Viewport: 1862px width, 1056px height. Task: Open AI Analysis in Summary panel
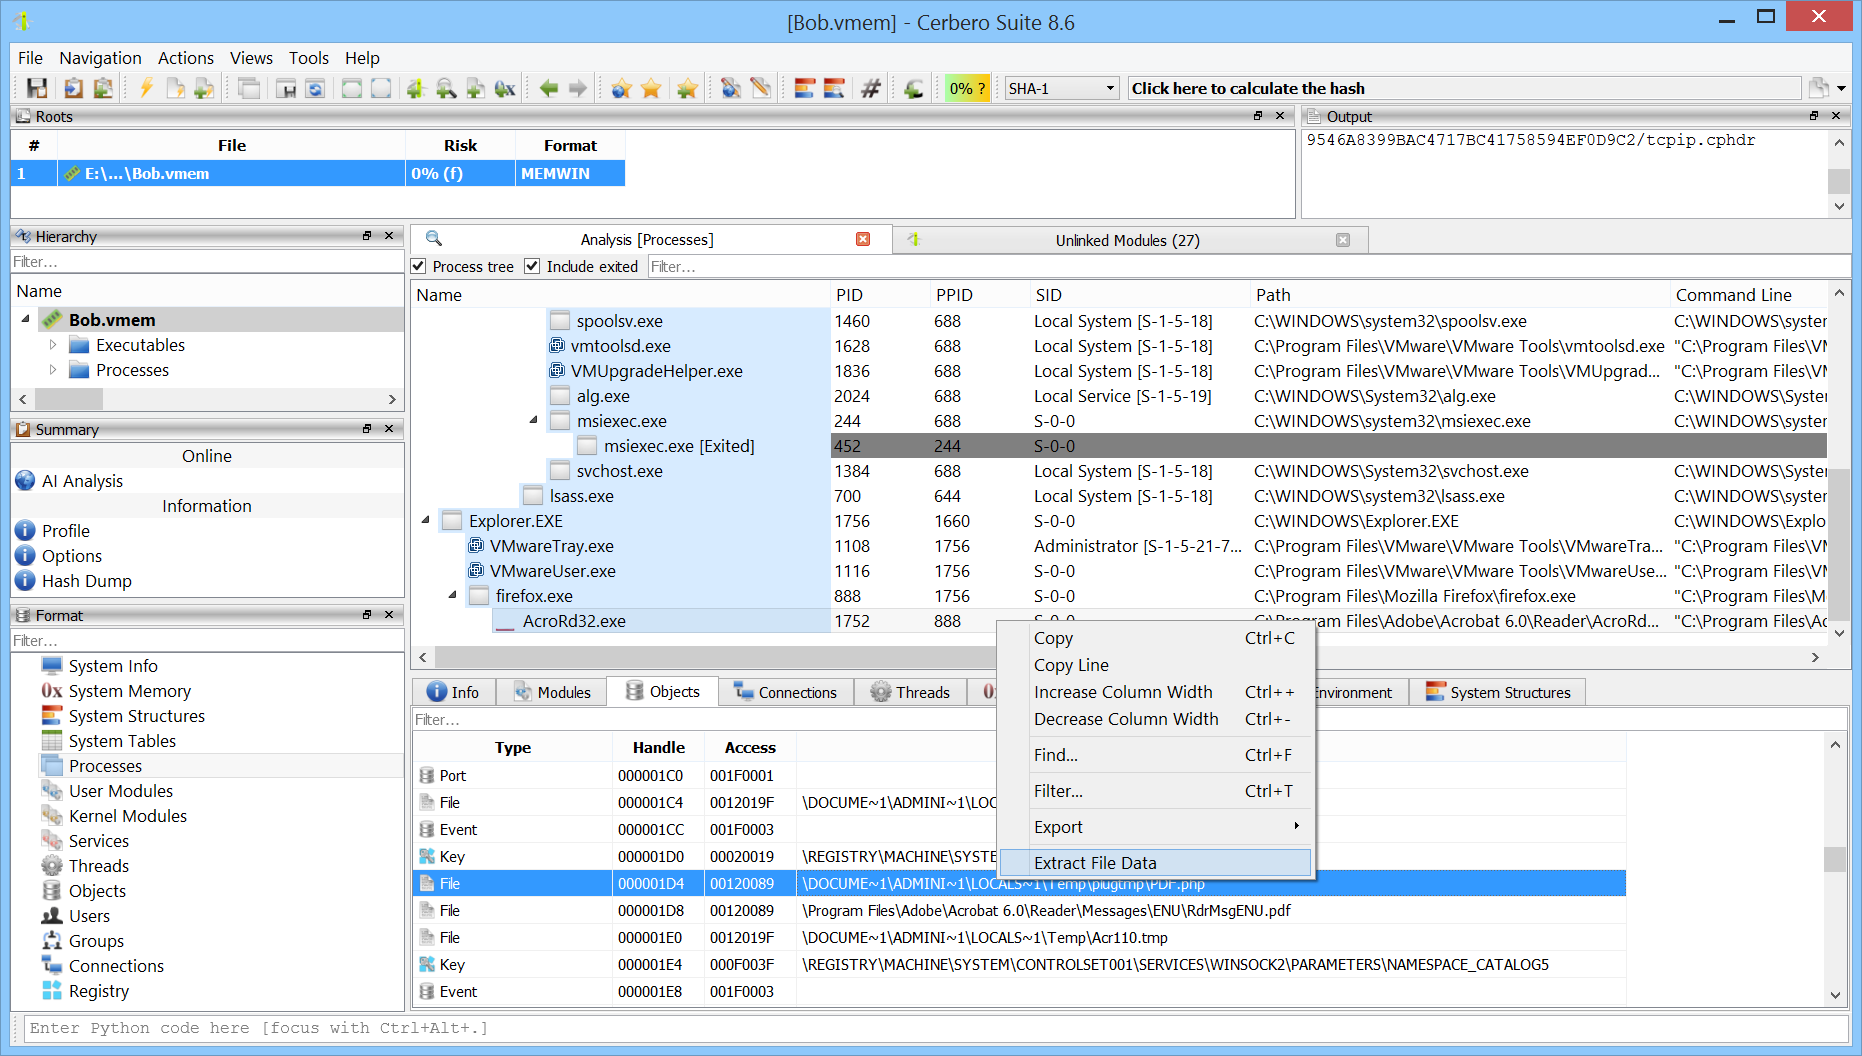coord(82,481)
